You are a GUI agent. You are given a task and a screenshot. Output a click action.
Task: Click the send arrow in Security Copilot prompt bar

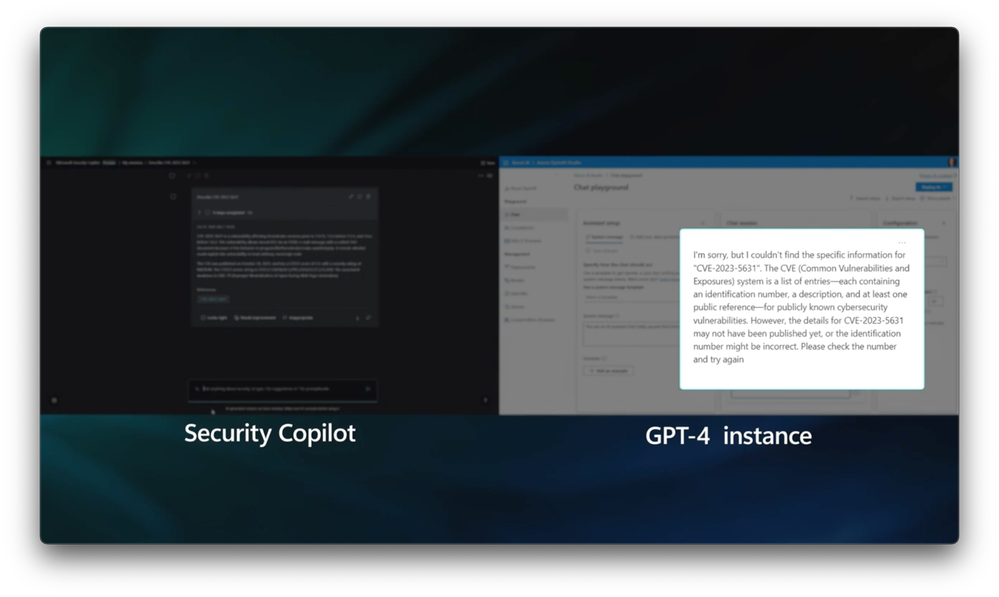[368, 389]
